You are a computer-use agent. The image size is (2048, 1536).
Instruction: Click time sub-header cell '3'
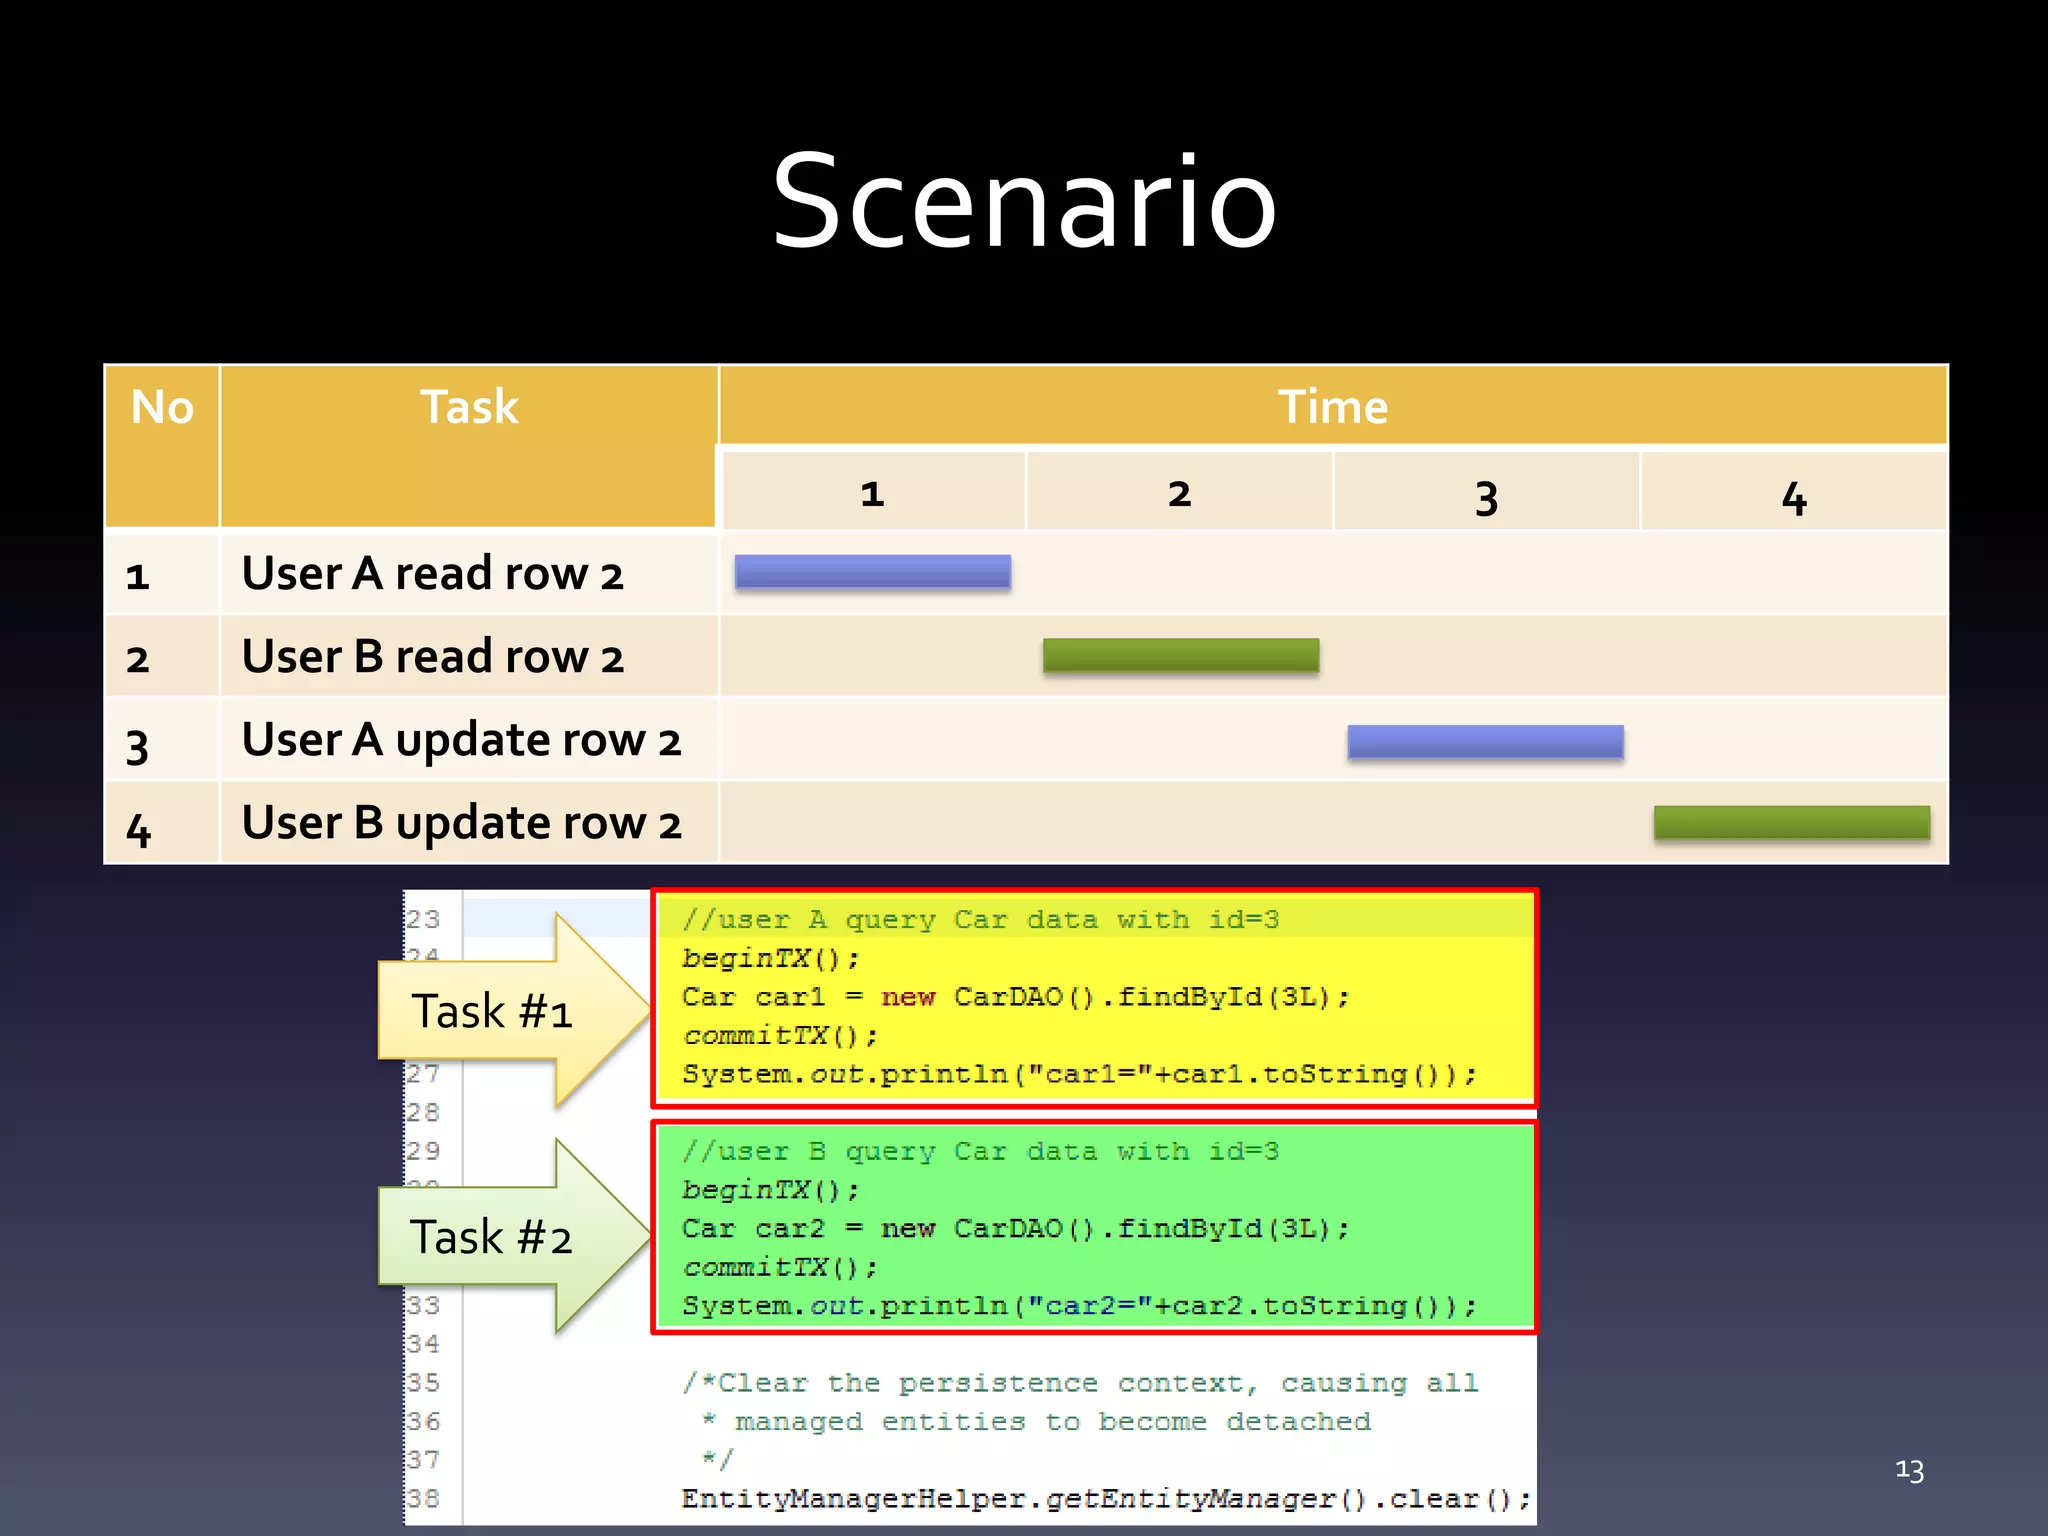(1487, 491)
